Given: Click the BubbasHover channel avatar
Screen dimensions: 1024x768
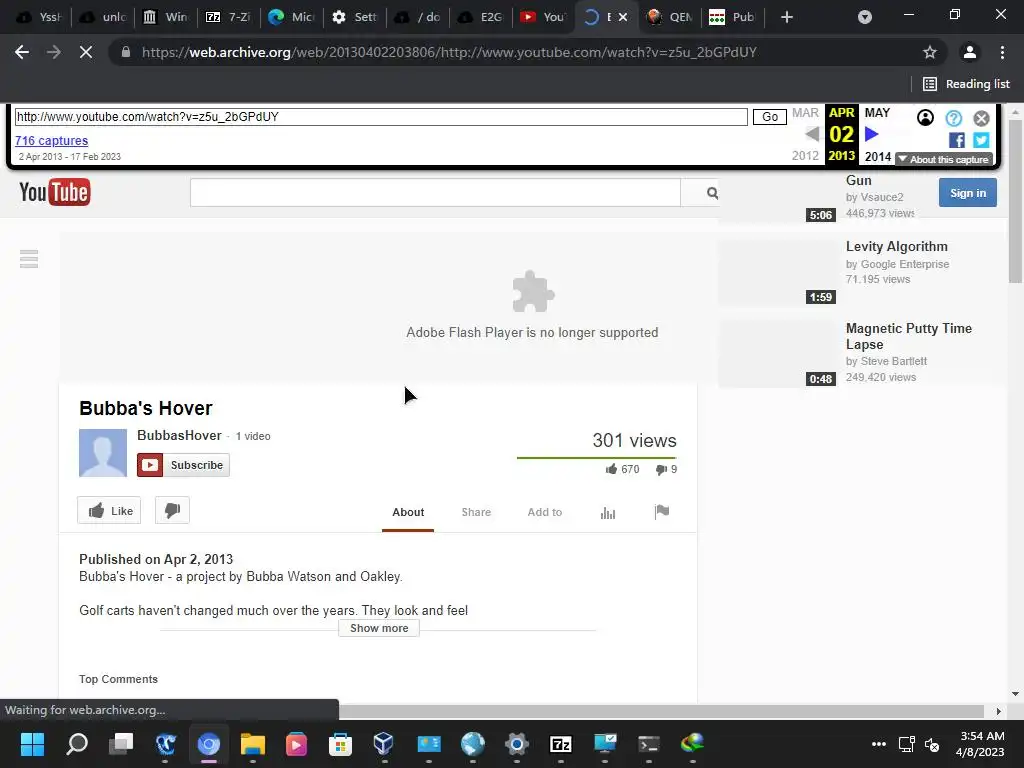Looking at the screenshot, I should 103,453.
